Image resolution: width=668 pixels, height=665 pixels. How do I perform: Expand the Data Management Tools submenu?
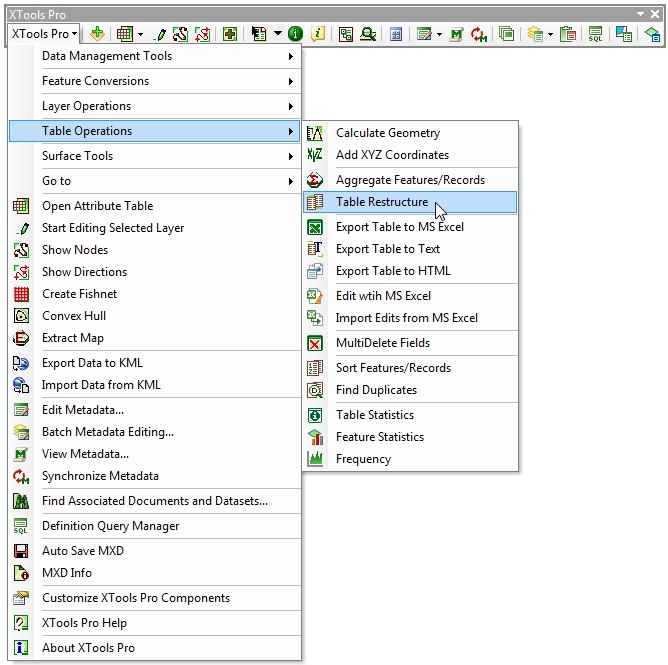pos(155,56)
